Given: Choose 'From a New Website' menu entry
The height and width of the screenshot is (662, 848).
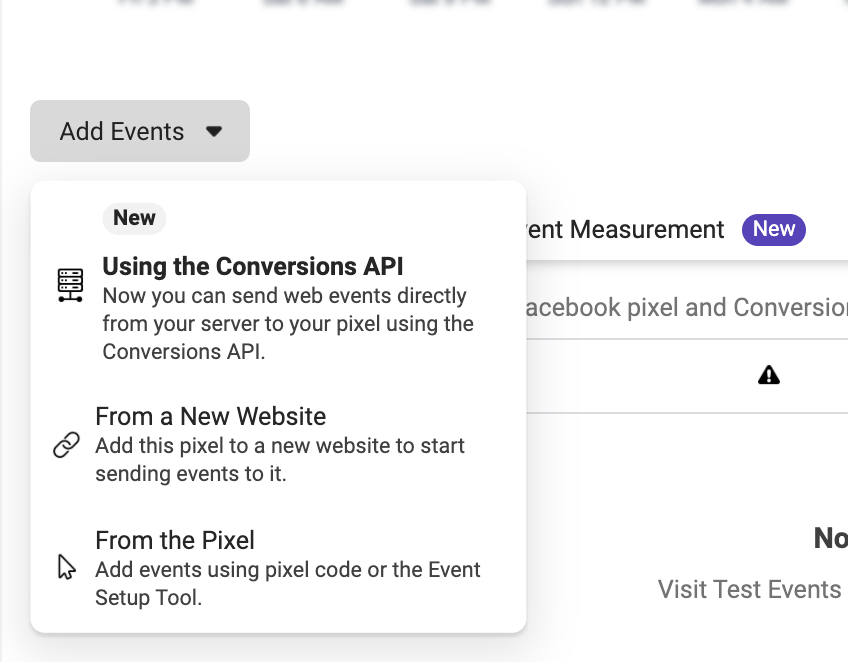Looking at the screenshot, I should 279,445.
